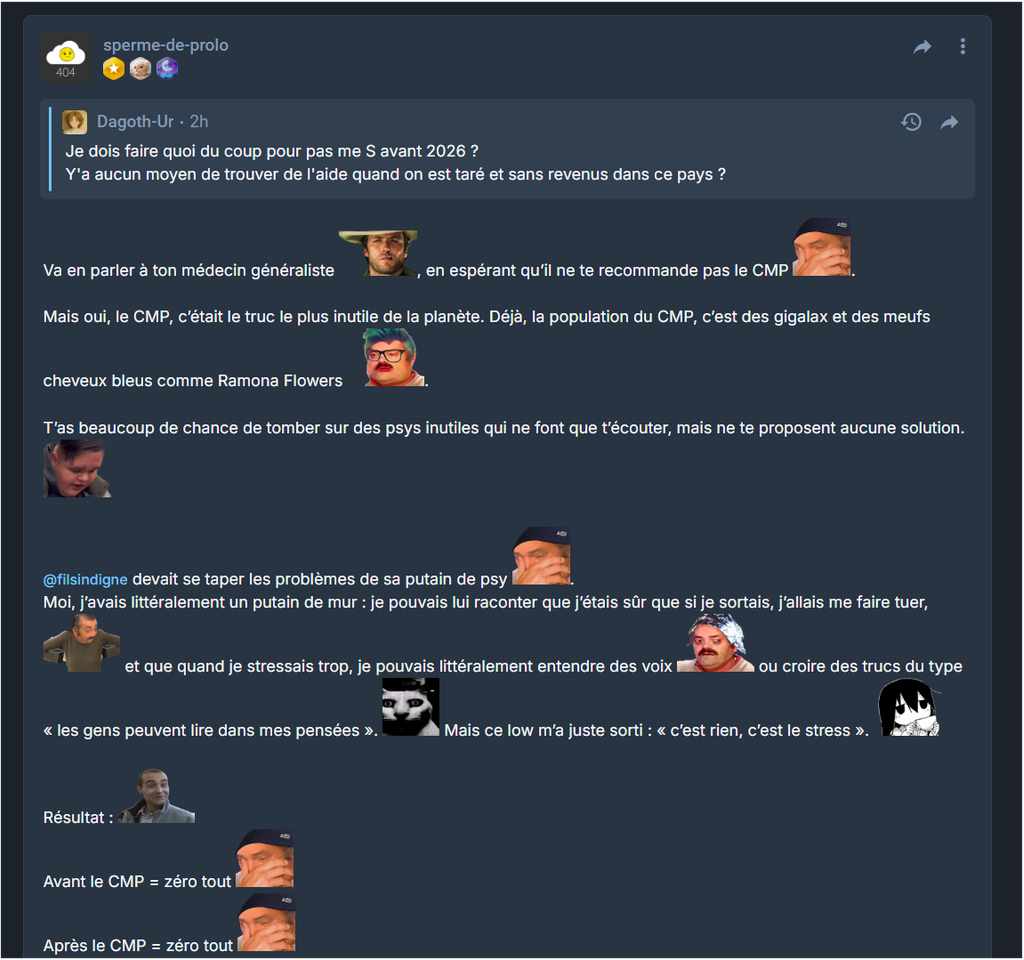This screenshot has width=1024, height=960.
Task: Open the Dagoth-Ur username in quote
Action: tap(135, 121)
